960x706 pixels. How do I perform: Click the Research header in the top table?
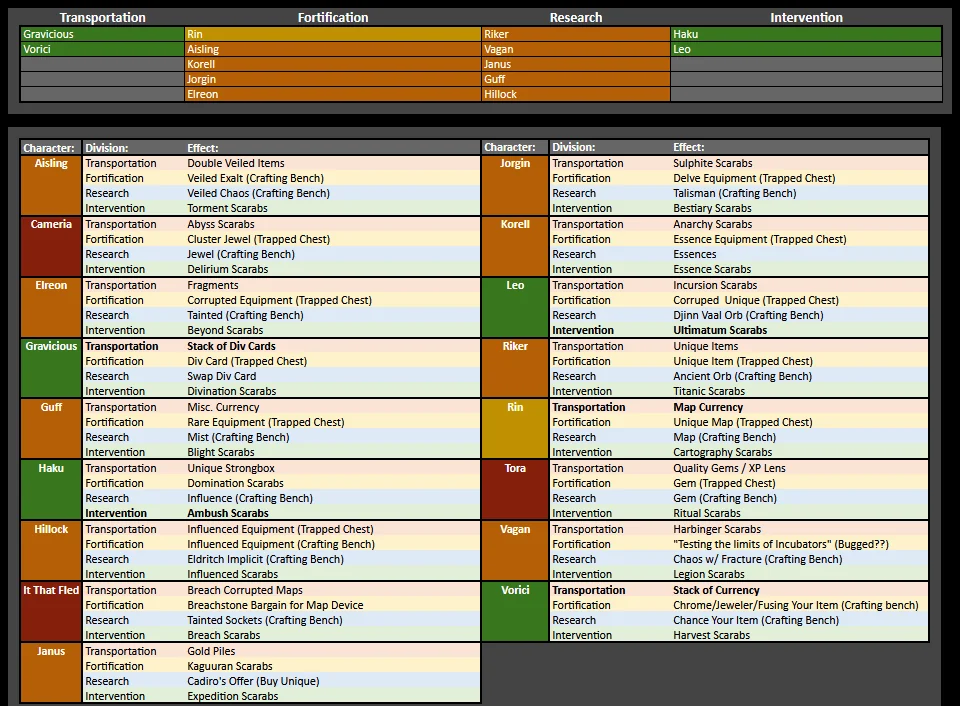tap(576, 17)
